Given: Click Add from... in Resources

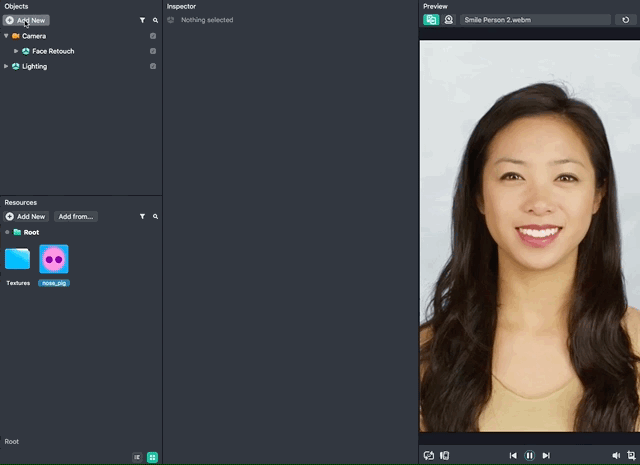Looking at the screenshot, I should [75, 216].
